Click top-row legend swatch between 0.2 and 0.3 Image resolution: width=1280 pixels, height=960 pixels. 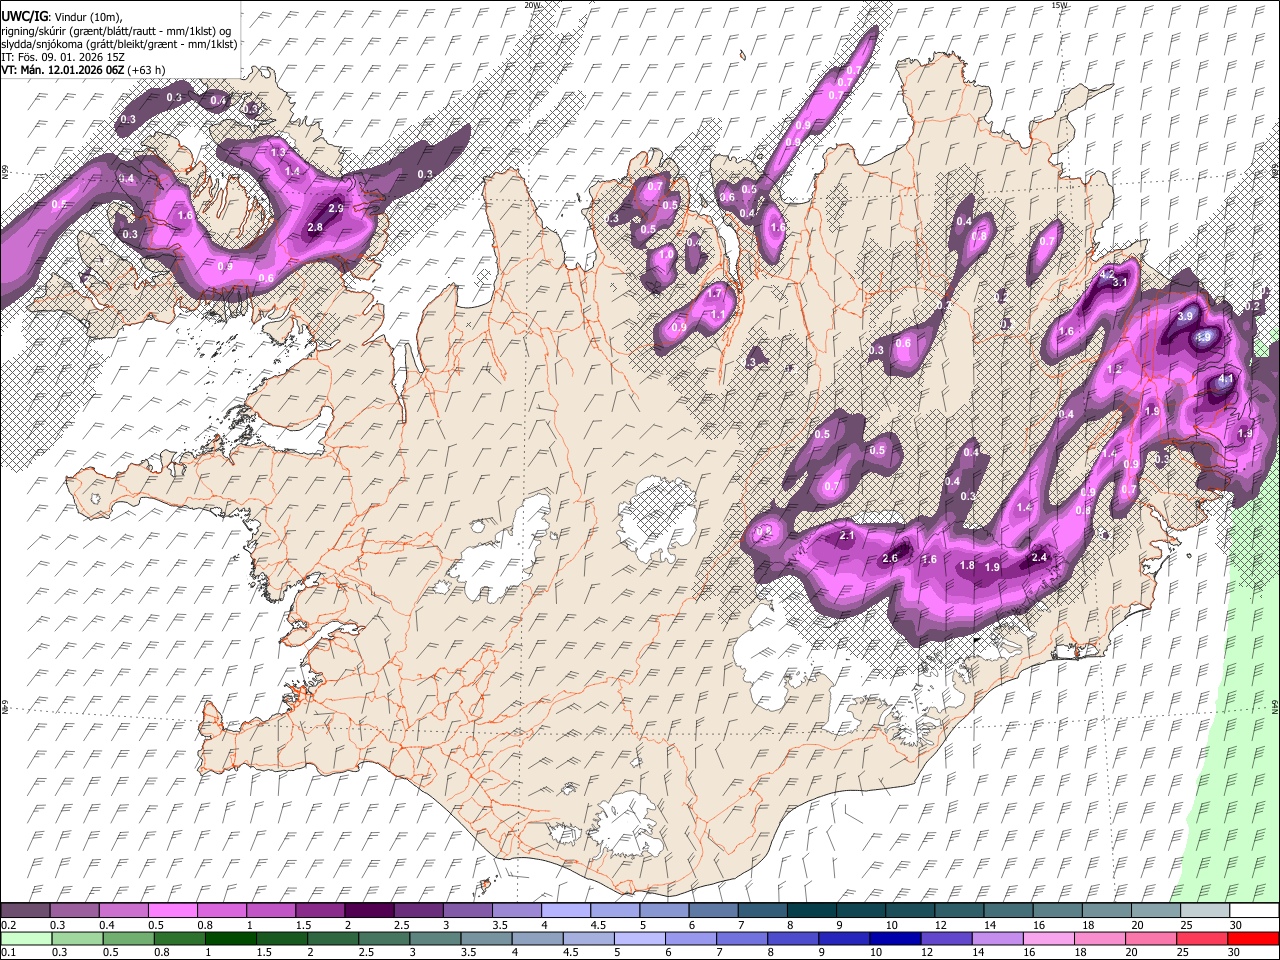tap(25, 910)
